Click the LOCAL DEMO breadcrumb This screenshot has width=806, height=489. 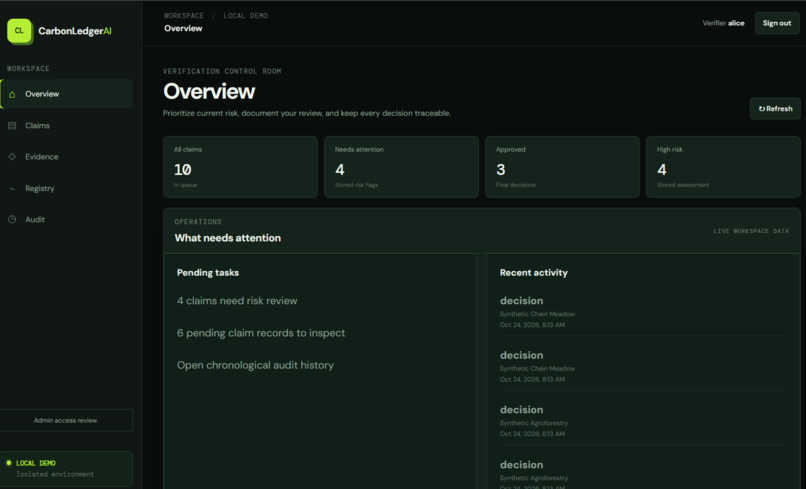246,16
